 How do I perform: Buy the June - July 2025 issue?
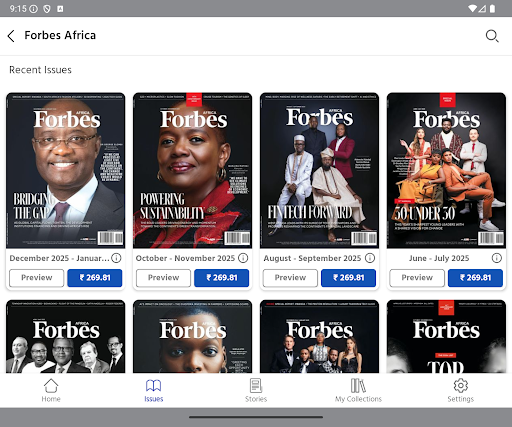coord(475,278)
